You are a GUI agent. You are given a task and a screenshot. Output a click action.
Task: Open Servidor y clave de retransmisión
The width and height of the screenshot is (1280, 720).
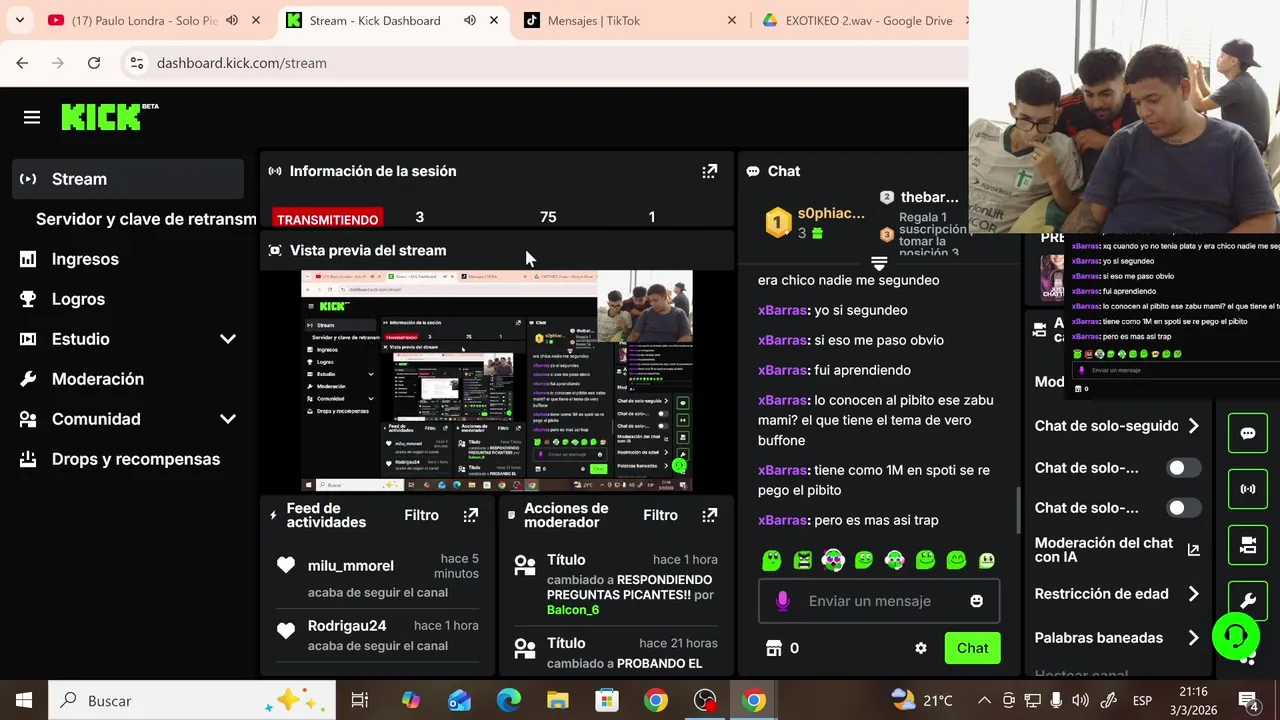(146, 219)
